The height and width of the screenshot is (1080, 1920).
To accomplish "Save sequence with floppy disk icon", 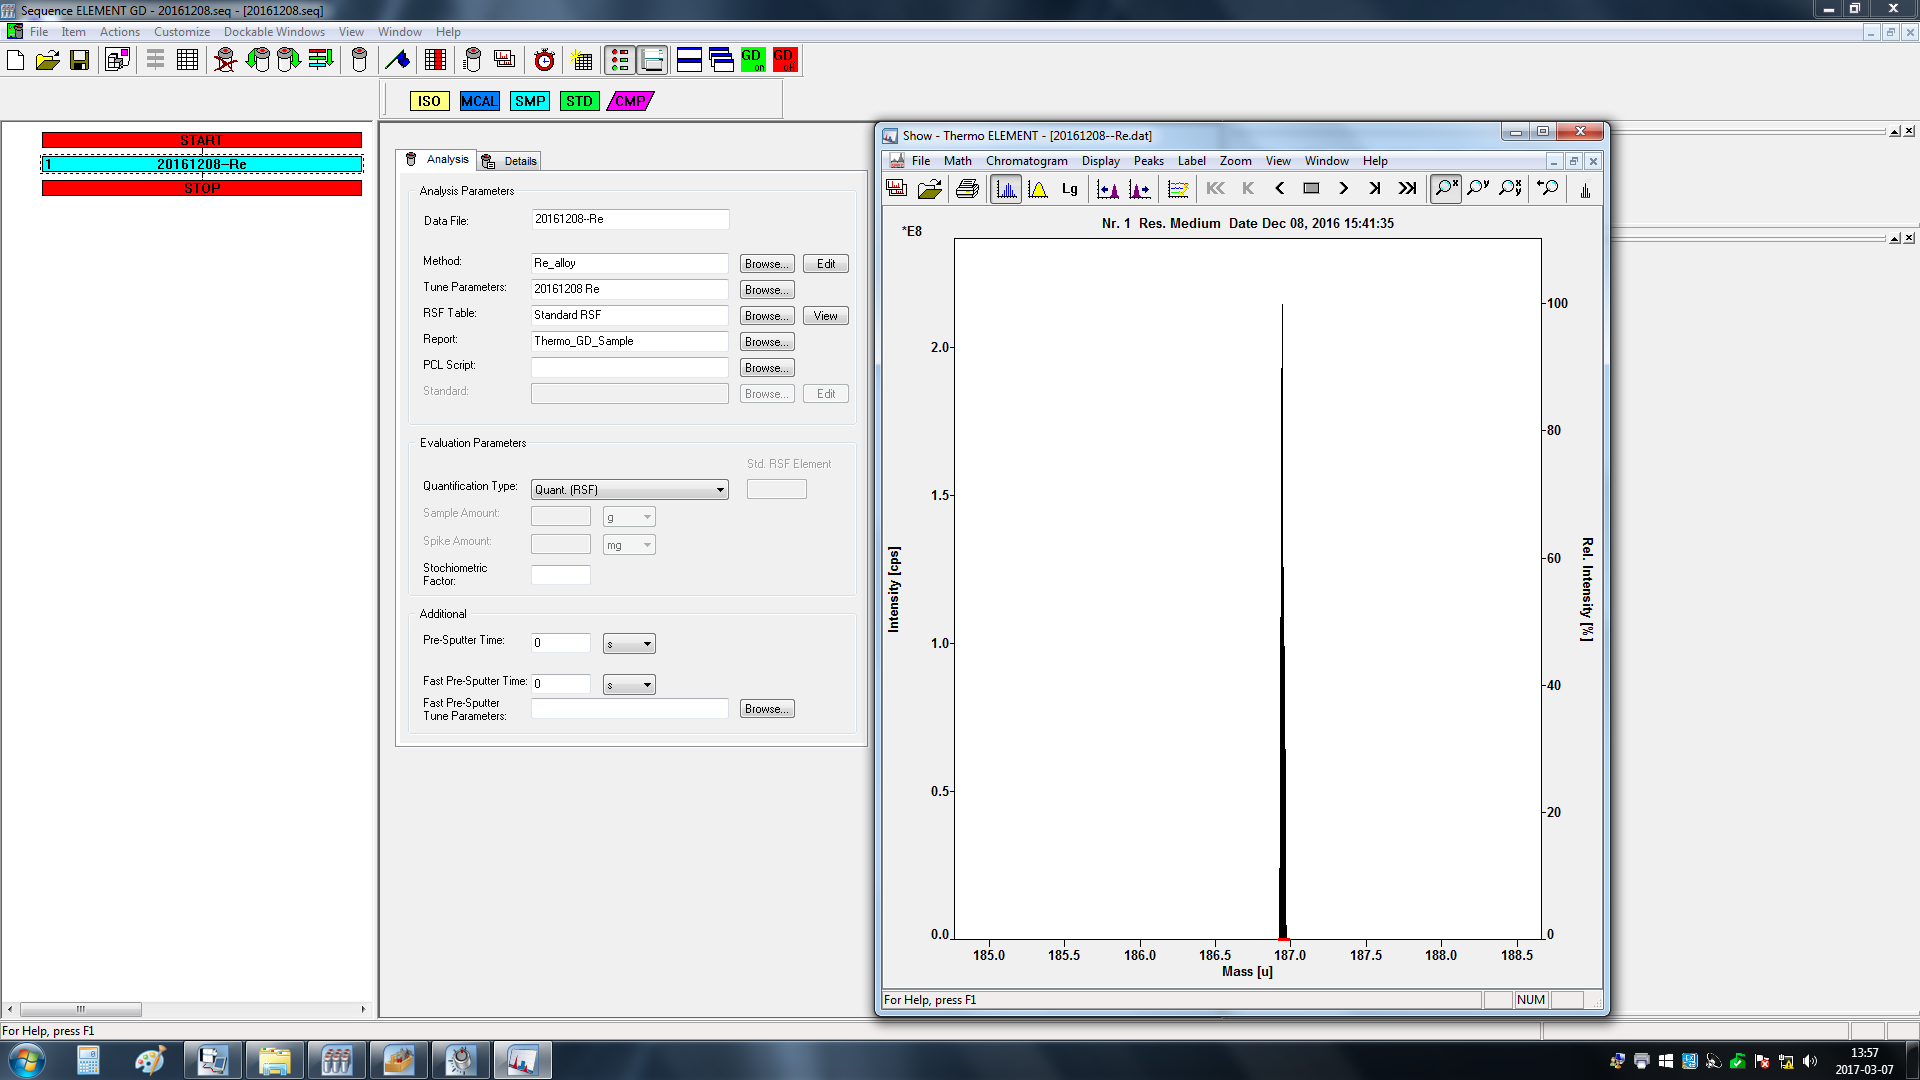I will [79, 60].
